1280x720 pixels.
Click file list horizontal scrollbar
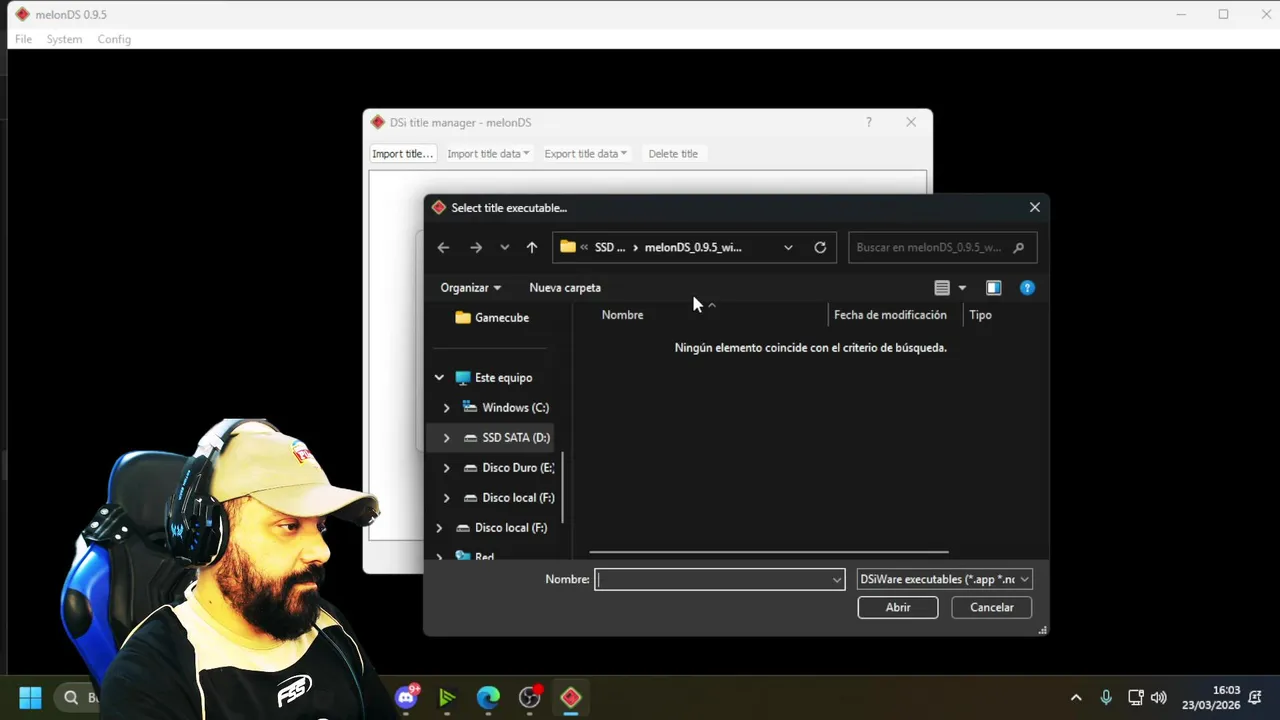pyautogui.click(x=768, y=552)
